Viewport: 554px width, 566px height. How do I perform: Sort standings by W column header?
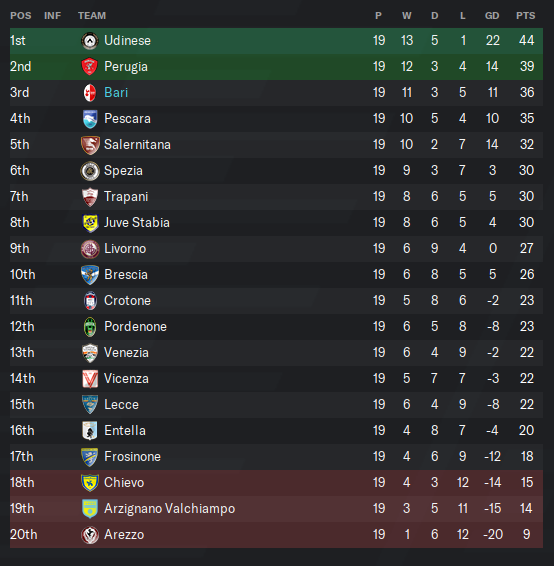point(407,16)
